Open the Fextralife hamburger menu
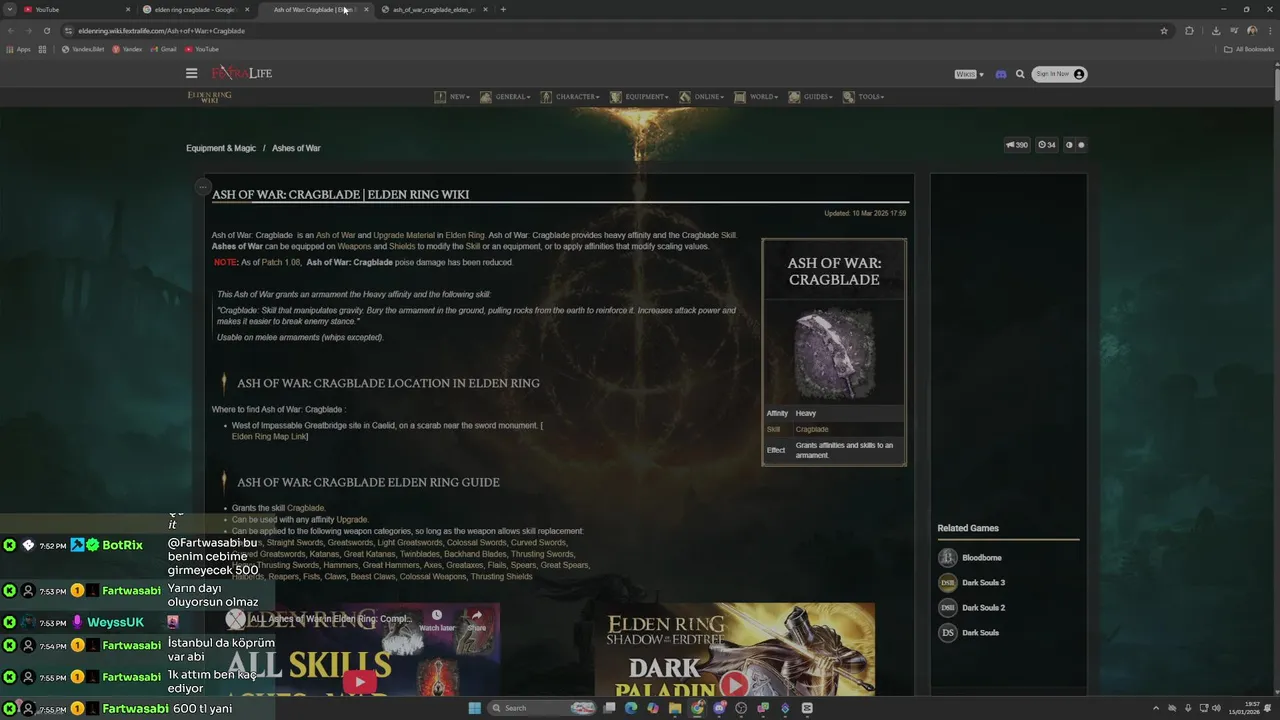The image size is (1280, 720). click(191, 73)
